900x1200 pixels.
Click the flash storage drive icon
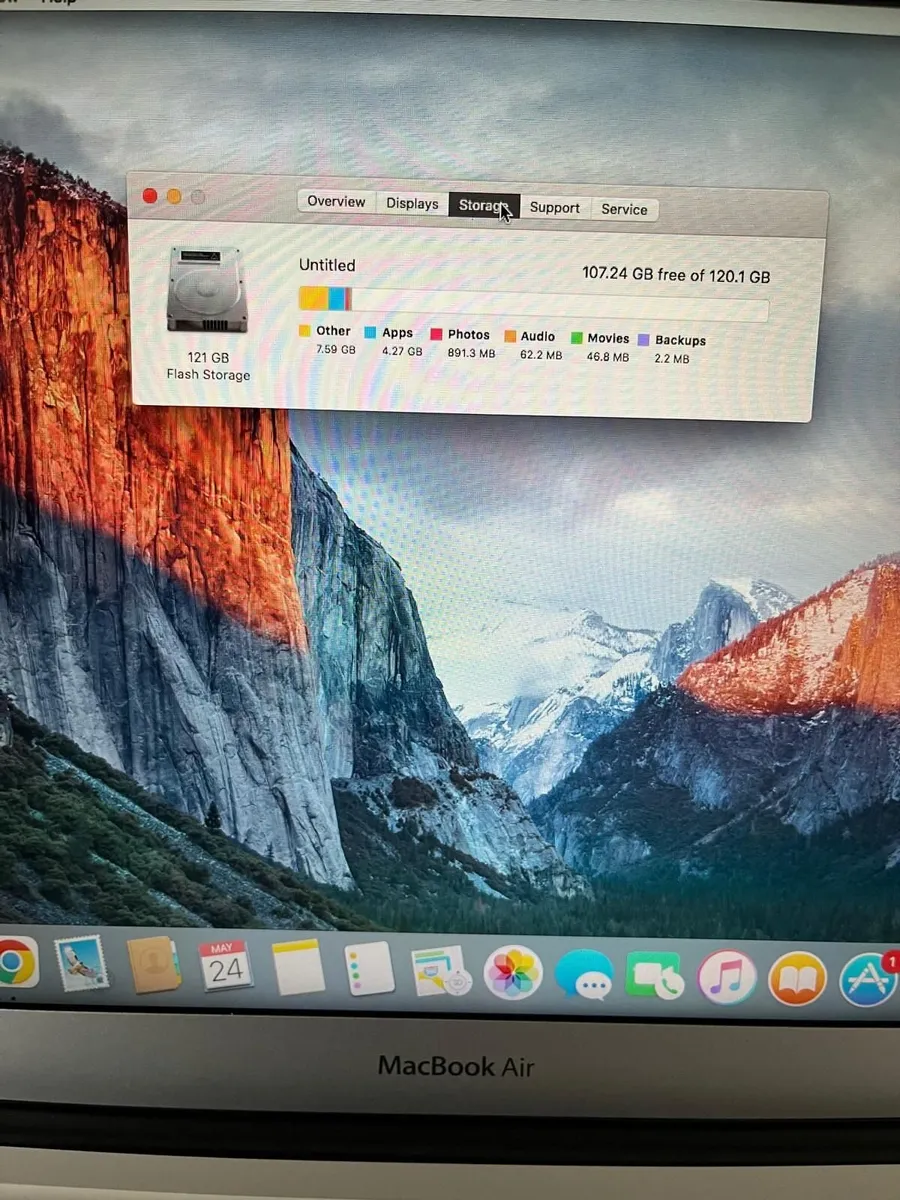(x=207, y=290)
